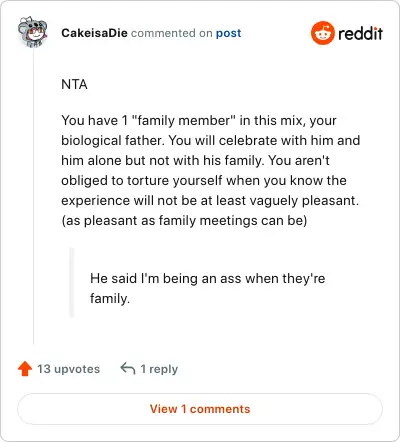
Task: Click the grey quote block bar
Action: coord(71,282)
